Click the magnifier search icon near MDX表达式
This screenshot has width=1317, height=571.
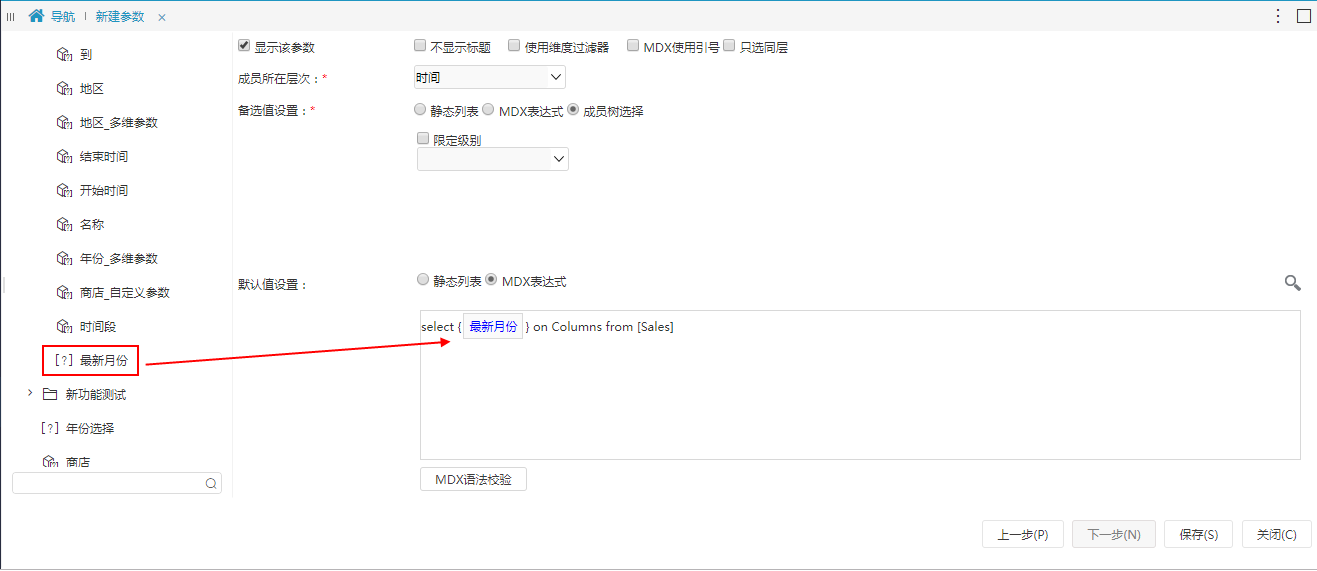(1292, 283)
